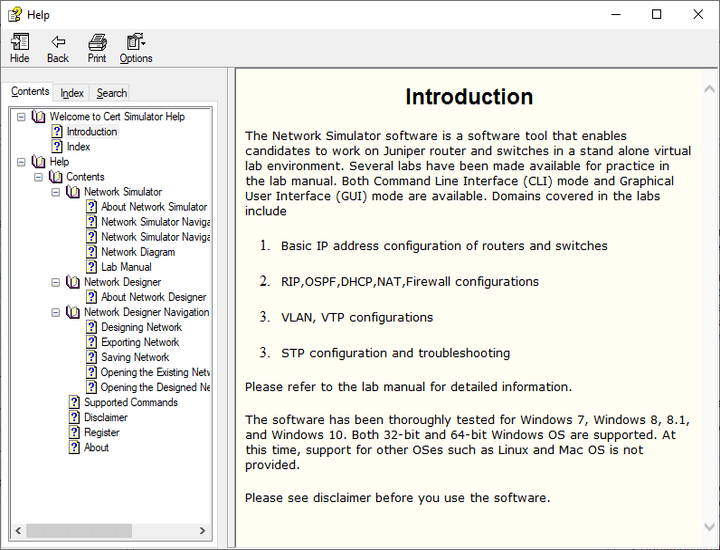Click the topic icon beside Exporting Network
Image resolution: width=720 pixels, height=550 pixels.
pos(92,342)
